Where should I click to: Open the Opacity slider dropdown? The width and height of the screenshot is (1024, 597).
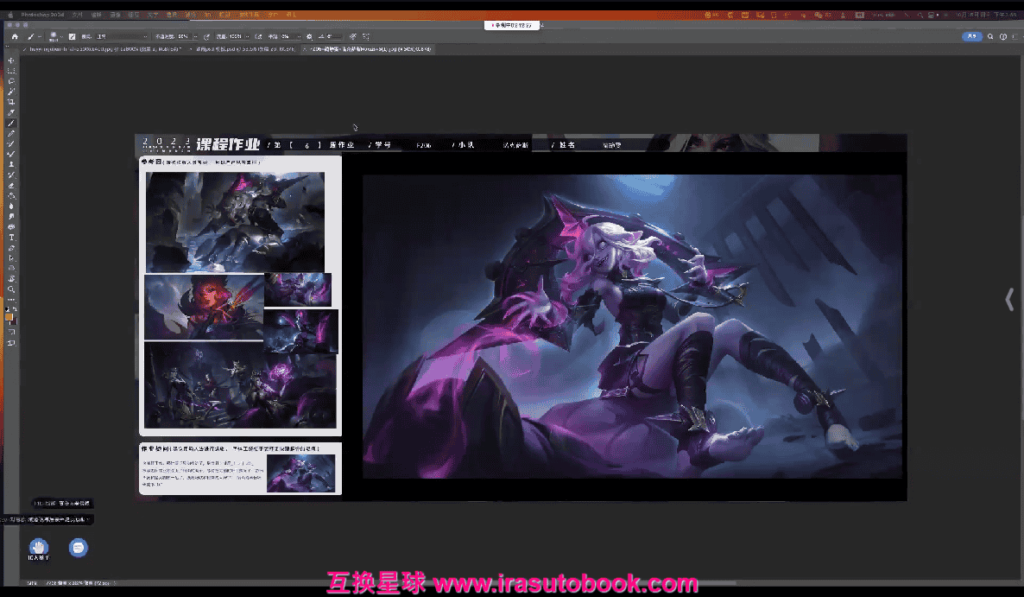point(195,37)
